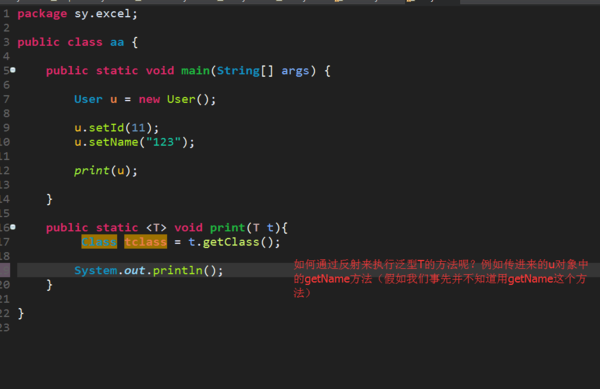Viewport: 600px width, 389px height.
Task: Collapse the generic print method fold marker
Action: coord(13,227)
